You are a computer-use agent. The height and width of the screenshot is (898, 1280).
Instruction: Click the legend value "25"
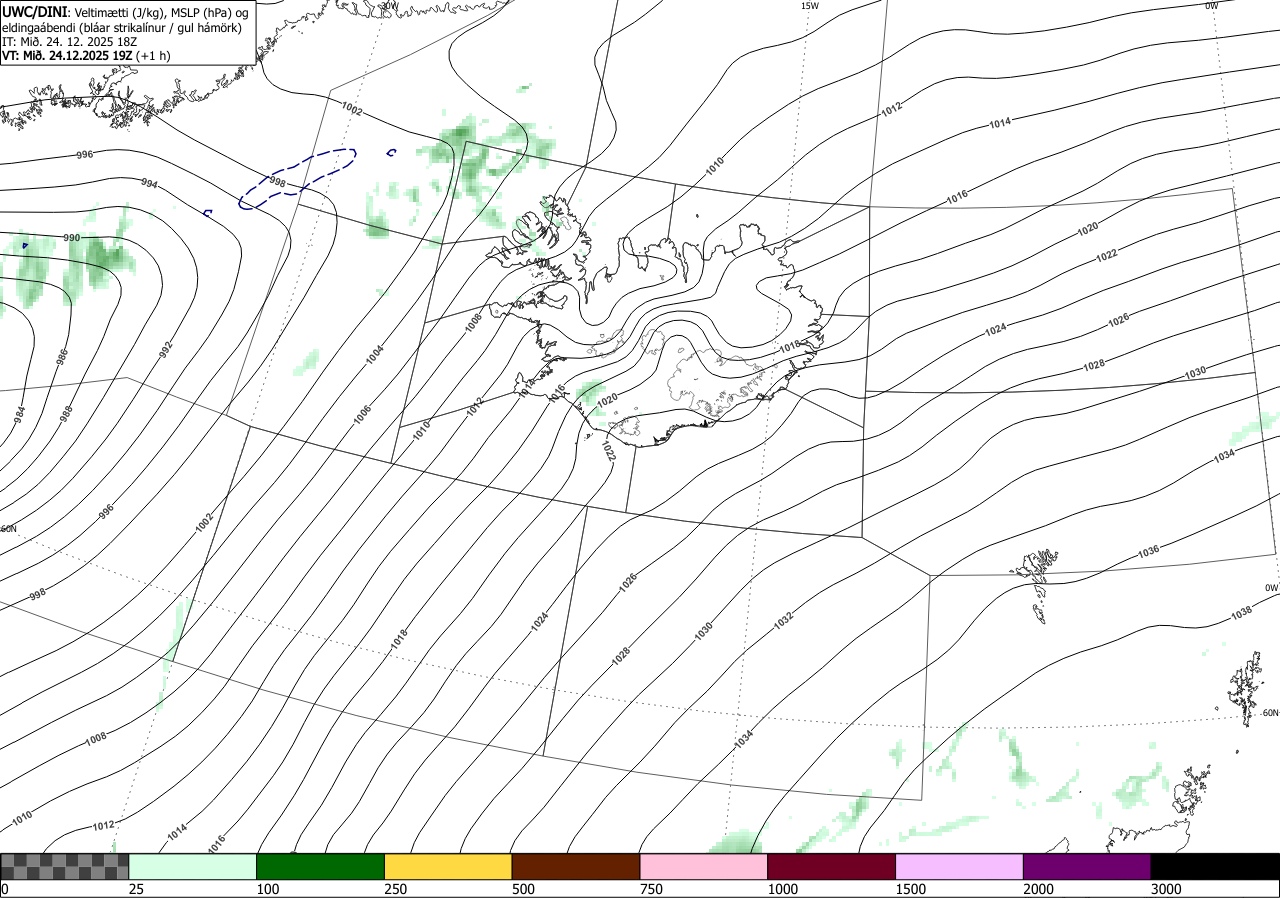tap(137, 889)
